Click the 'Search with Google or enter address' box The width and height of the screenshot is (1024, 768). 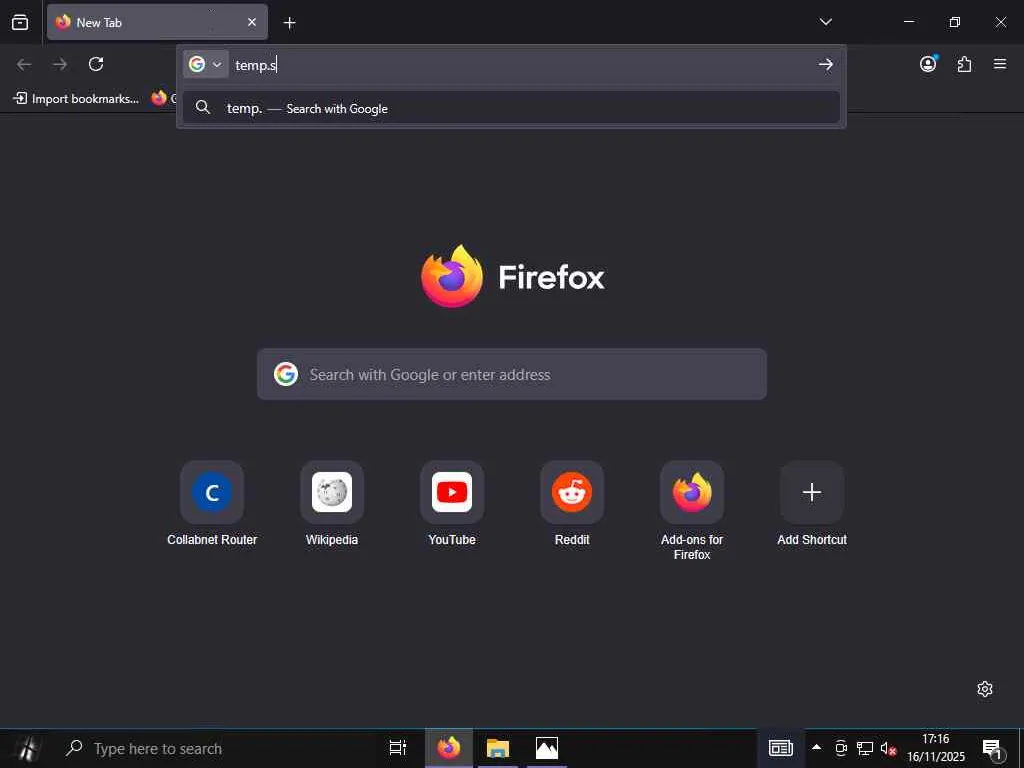[x=511, y=374]
